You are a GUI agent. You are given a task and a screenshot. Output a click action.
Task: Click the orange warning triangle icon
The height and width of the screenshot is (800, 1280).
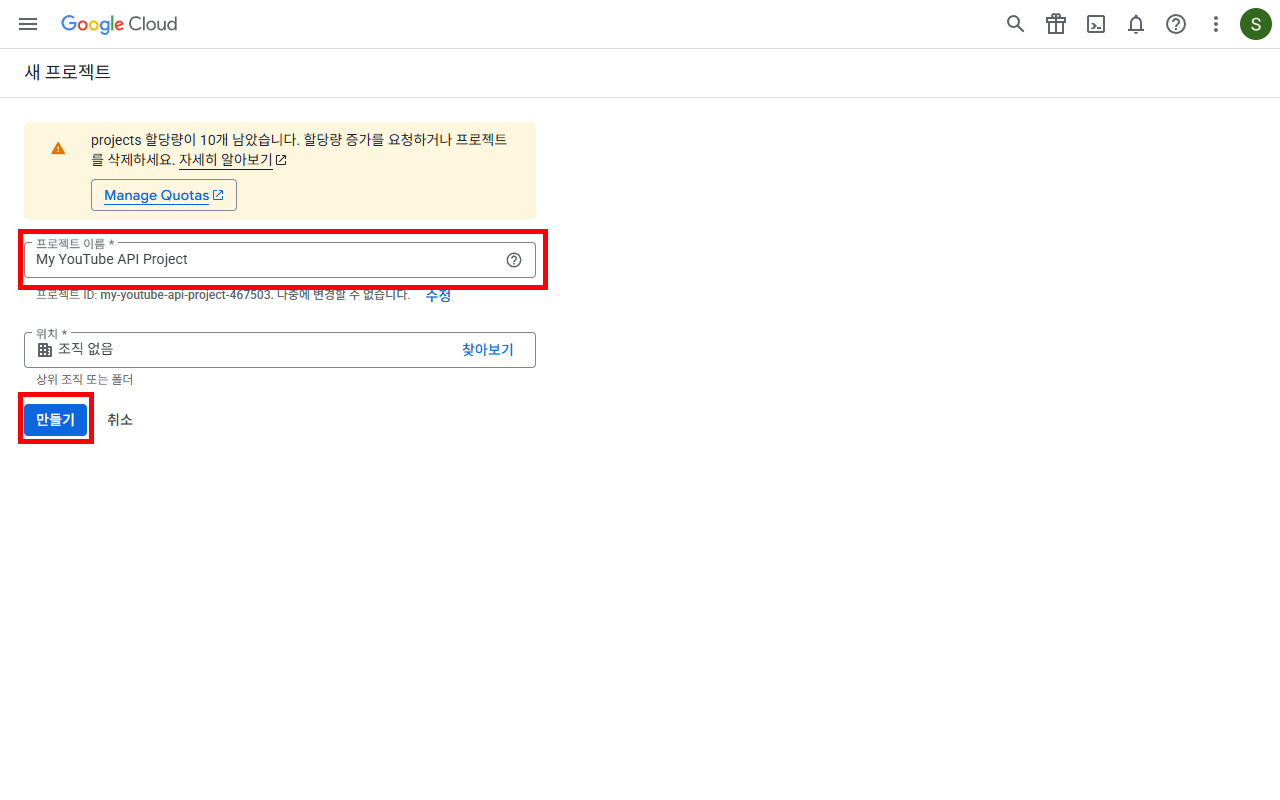[58, 148]
